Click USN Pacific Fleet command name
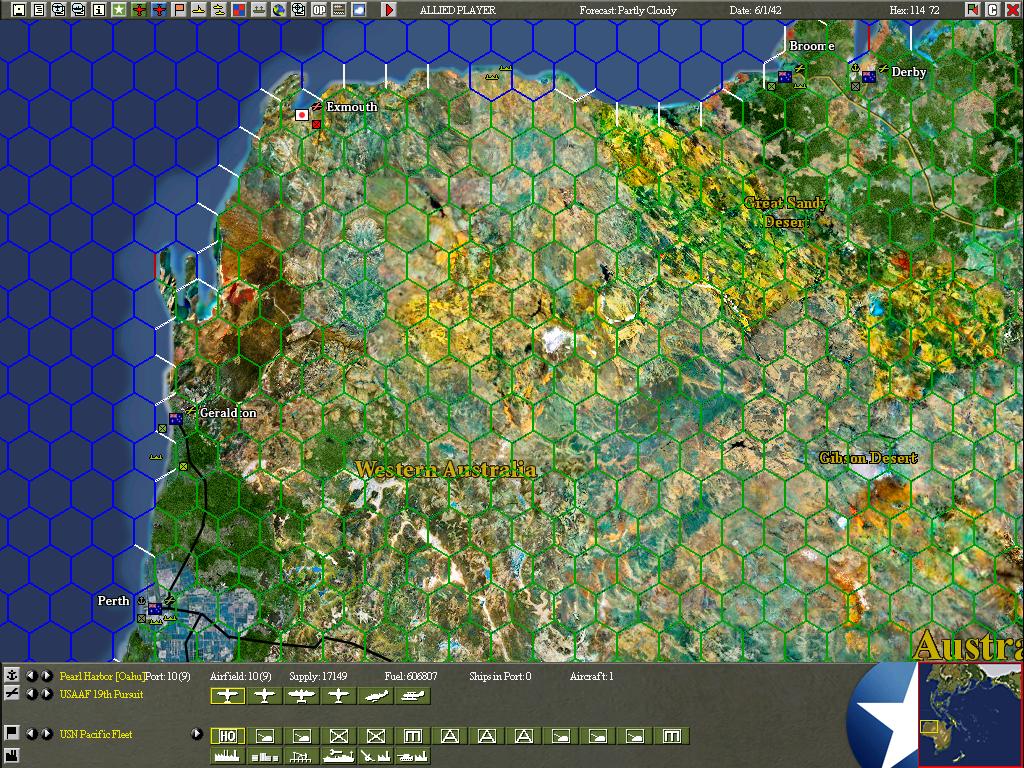 pos(96,734)
